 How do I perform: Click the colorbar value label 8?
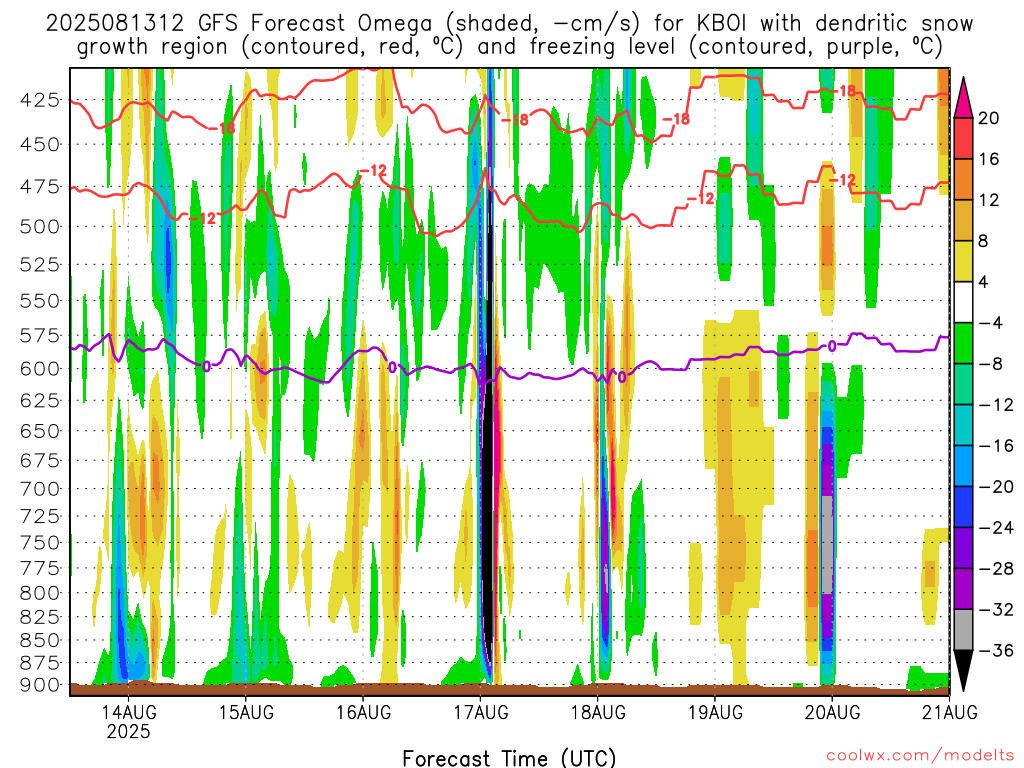(x=984, y=241)
